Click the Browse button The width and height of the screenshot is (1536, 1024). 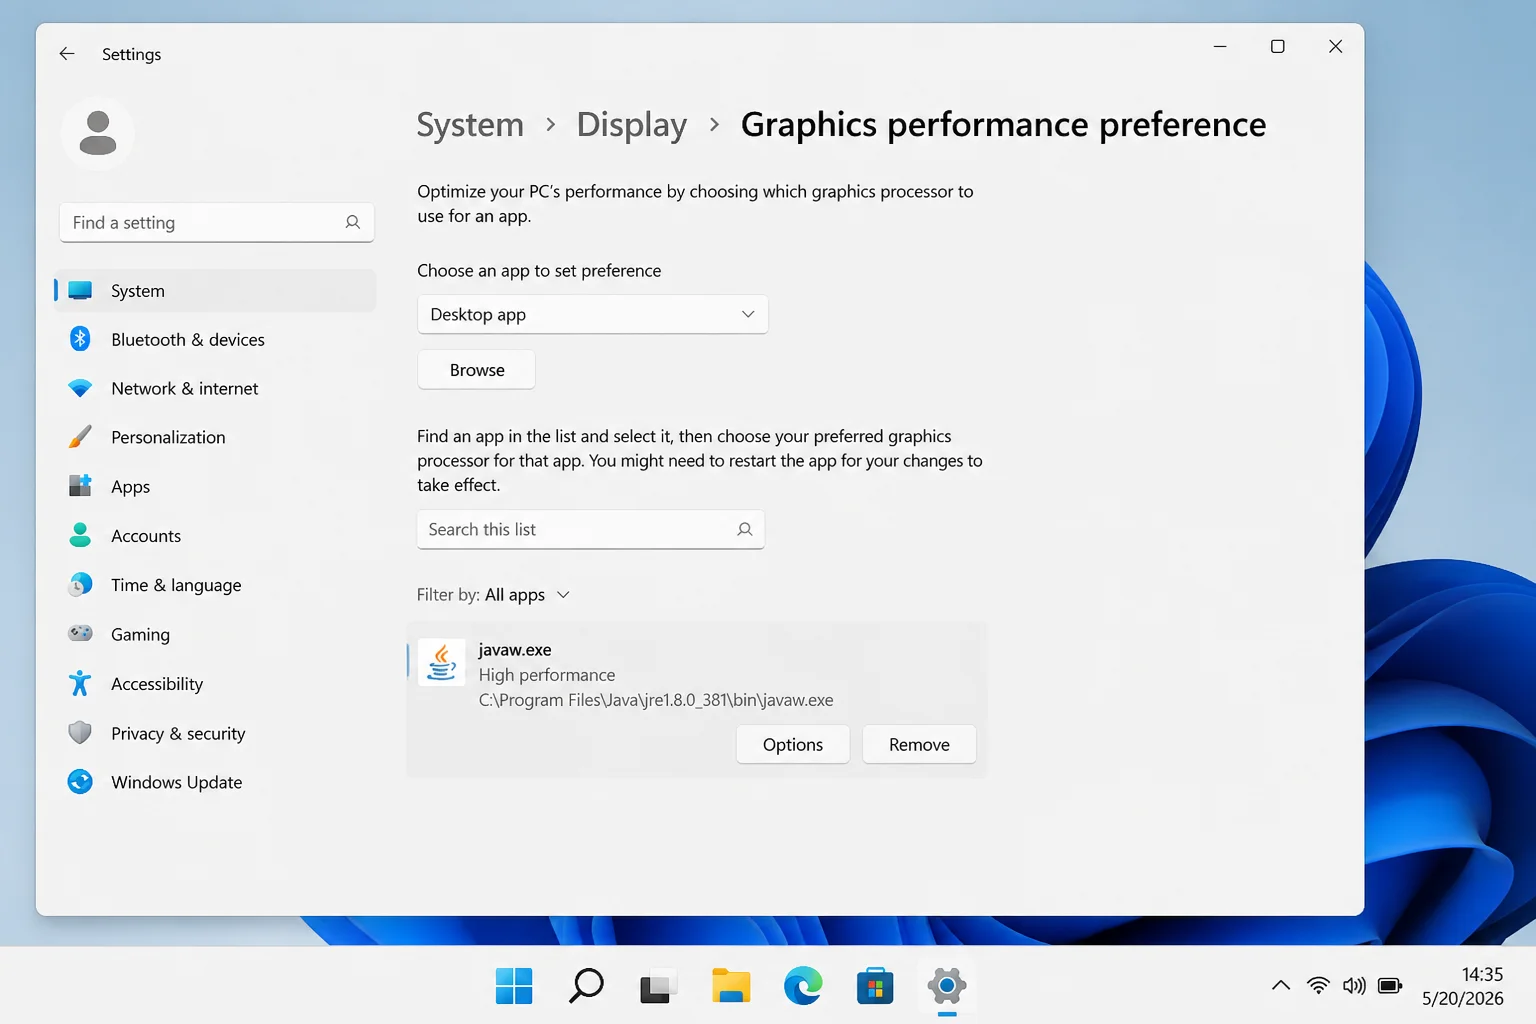click(x=477, y=370)
